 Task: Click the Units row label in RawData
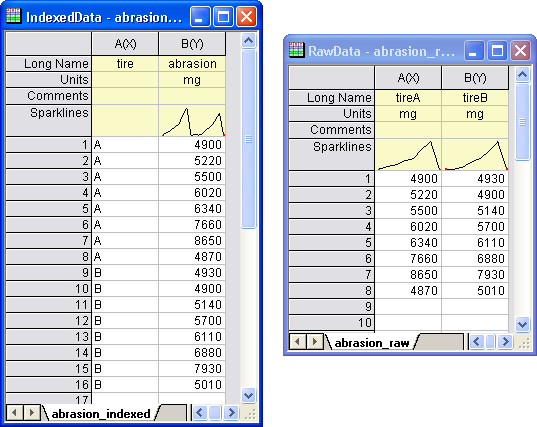331,114
